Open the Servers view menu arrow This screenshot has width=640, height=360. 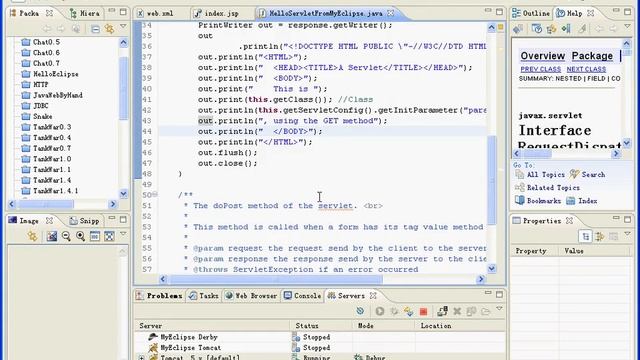[500, 309]
